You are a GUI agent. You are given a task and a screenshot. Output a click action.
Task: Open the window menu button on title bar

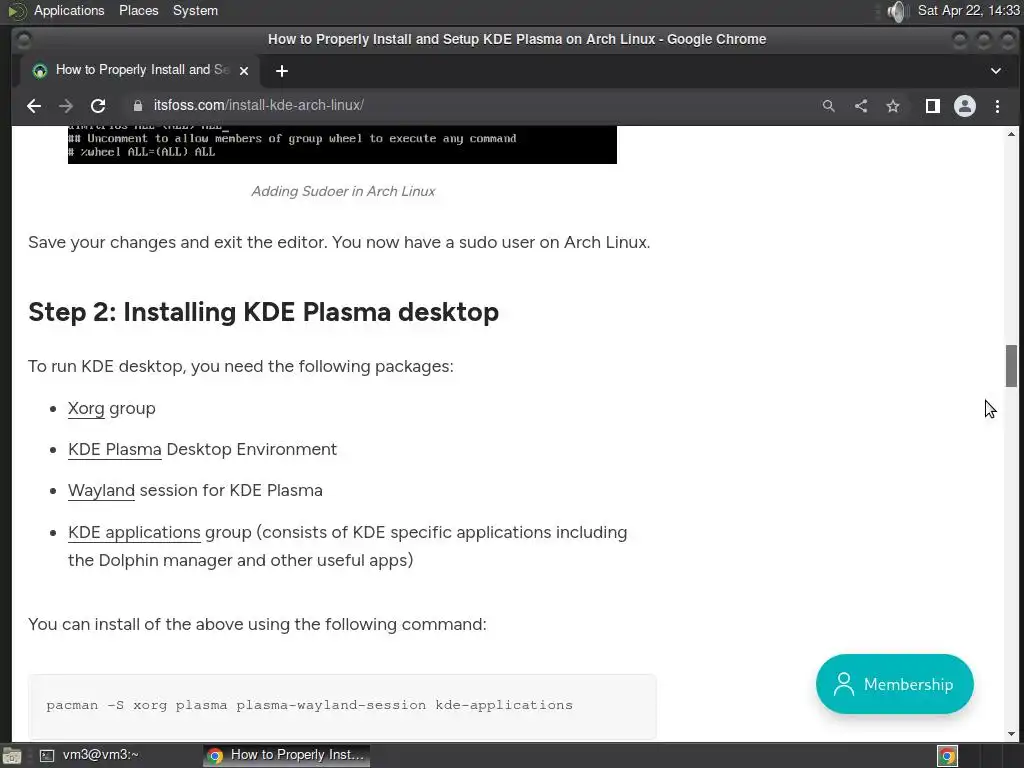[24, 40]
